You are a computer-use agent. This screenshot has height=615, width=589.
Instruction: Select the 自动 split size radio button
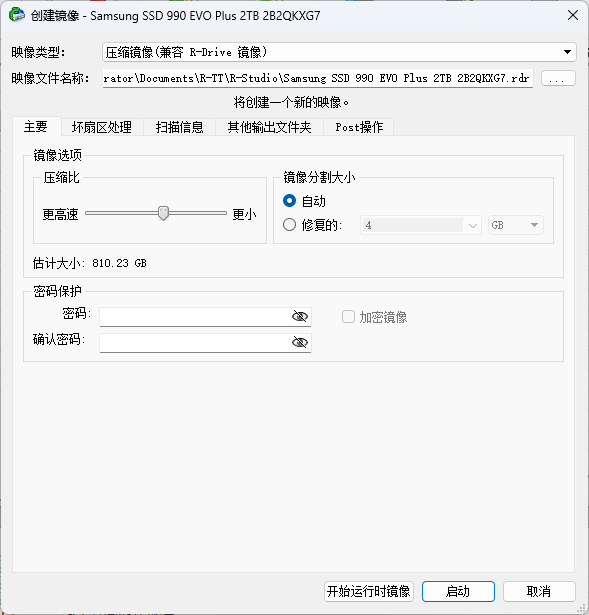pyautogui.click(x=289, y=201)
